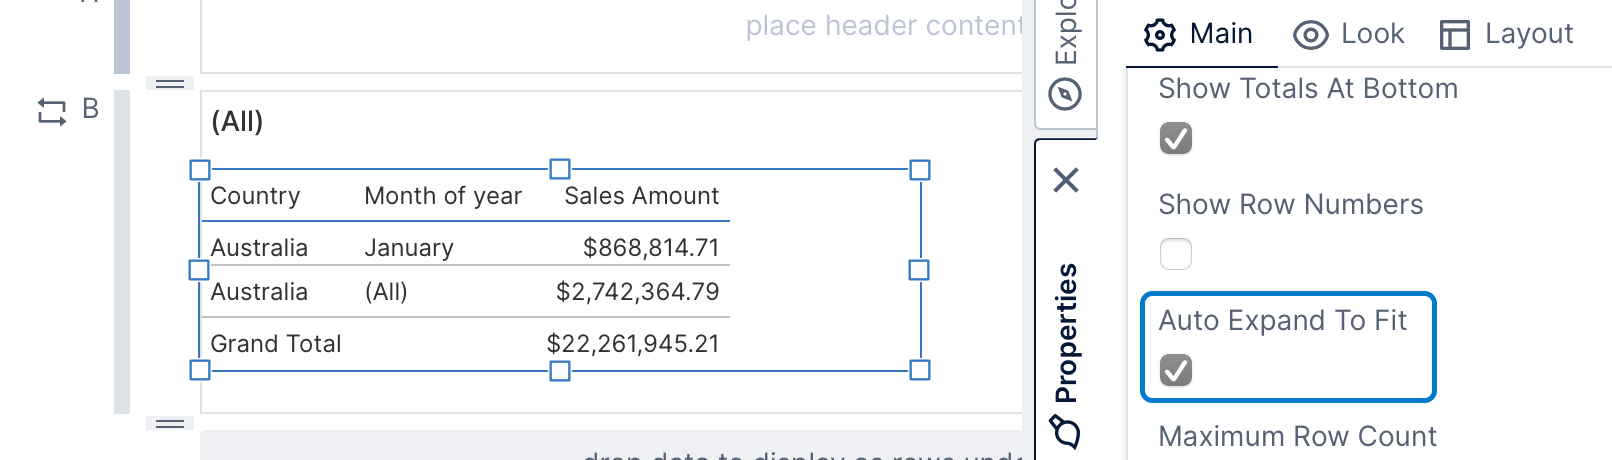Uncheck Show Totals At Bottom
The height and width of the screenshot is (460, 1612).
[x=1176, y=138]
